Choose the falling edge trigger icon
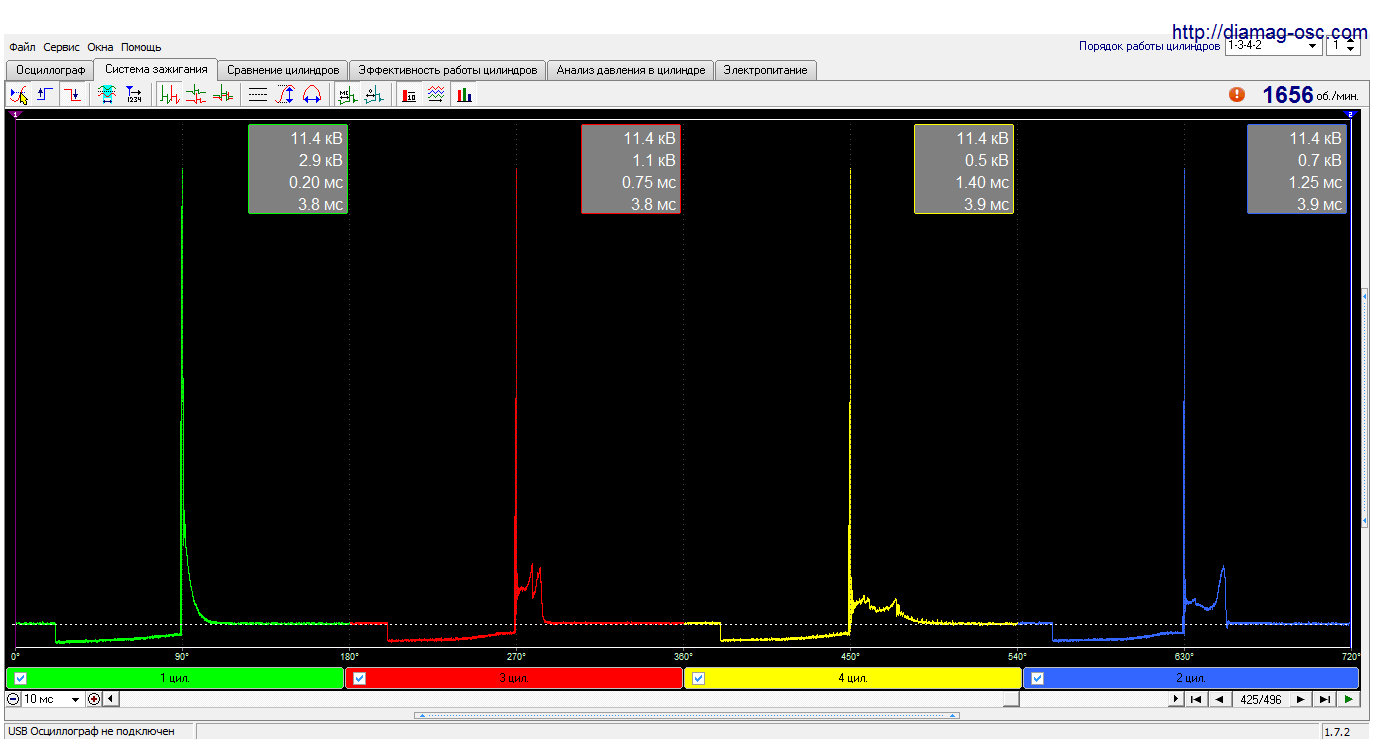Screen dimensions: 1382x744 72,95
